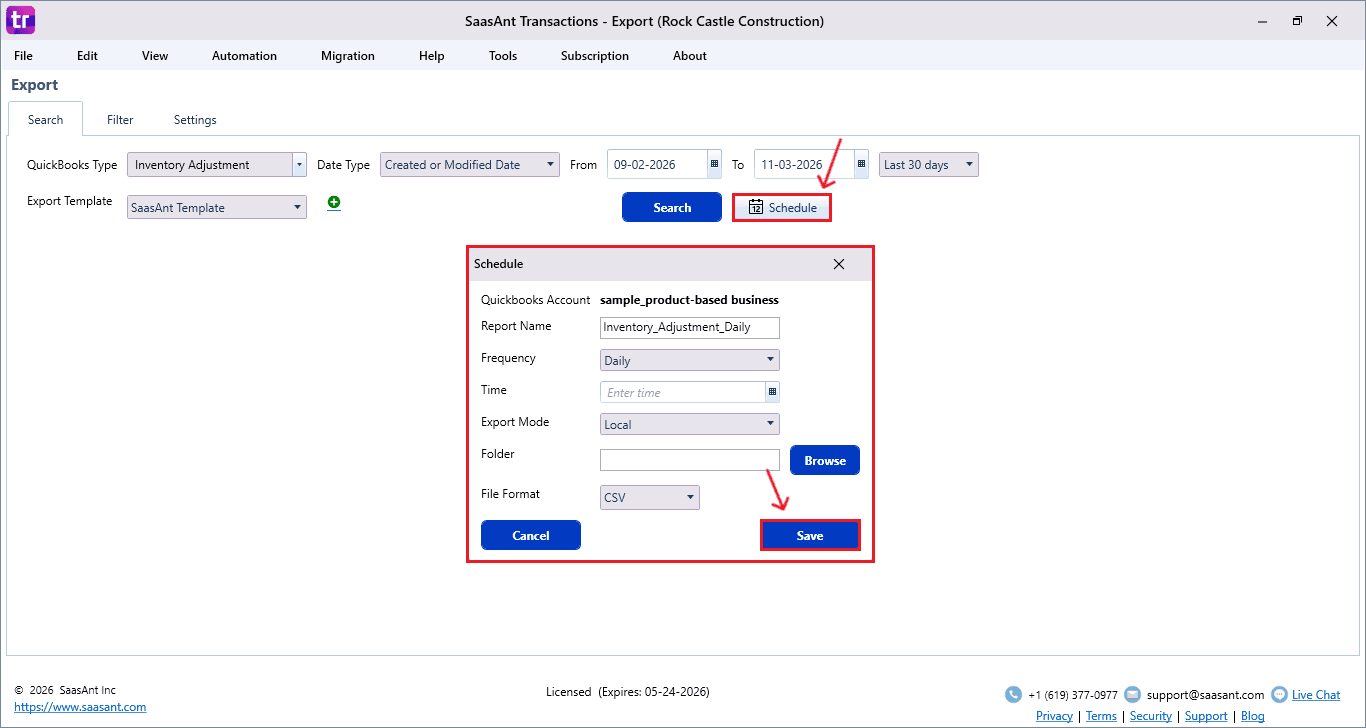Open the Edit menu
This screenshot has height=728, width=1366.
[88, 56]
